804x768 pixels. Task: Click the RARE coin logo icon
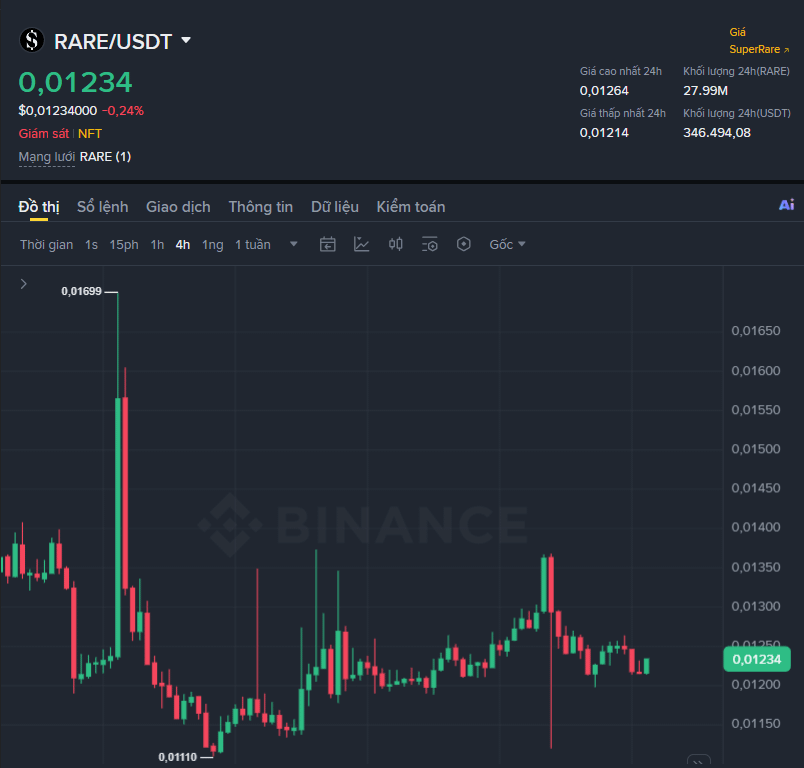pyautogui.click(x=32, y=41)
